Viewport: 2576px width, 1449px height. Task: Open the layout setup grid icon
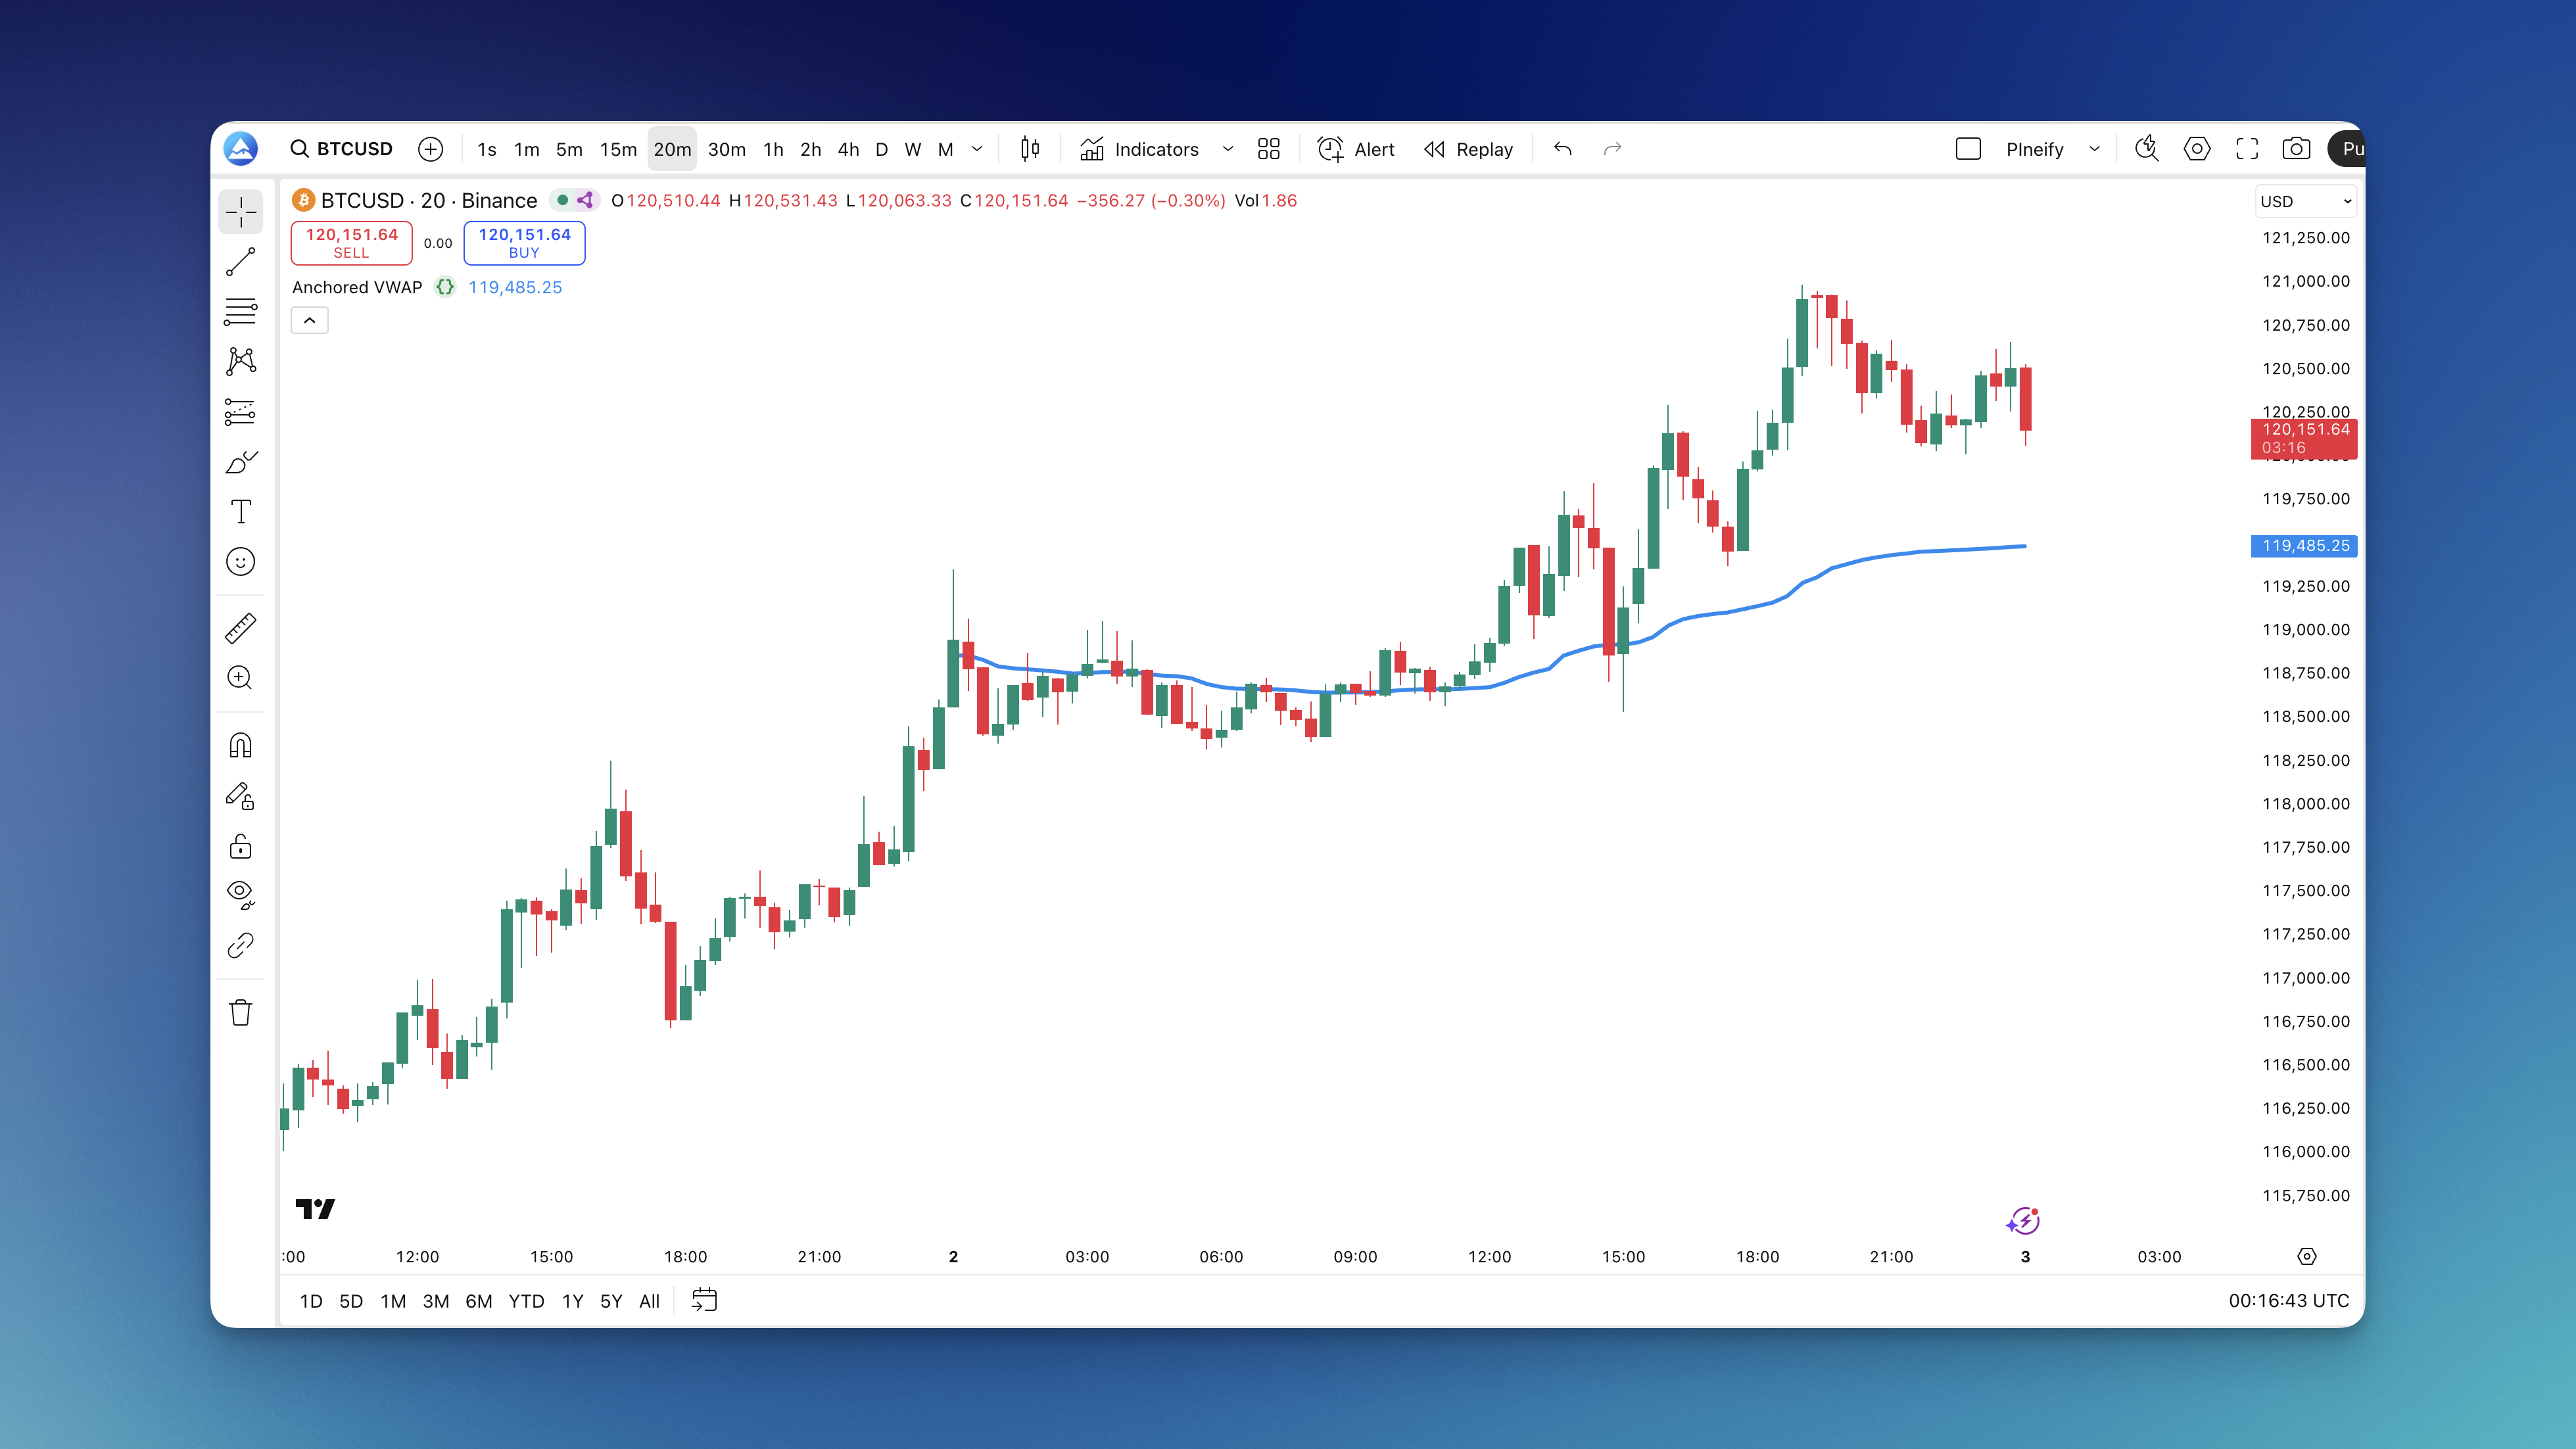[1269, 149]
